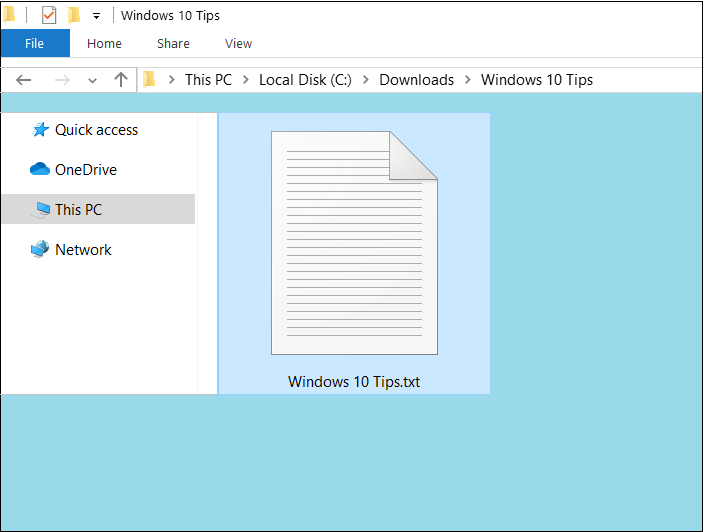Screen dimensions: 704x532
Task: Expand chevron after Local Disk (C:)
Action: tap(366, 80)
